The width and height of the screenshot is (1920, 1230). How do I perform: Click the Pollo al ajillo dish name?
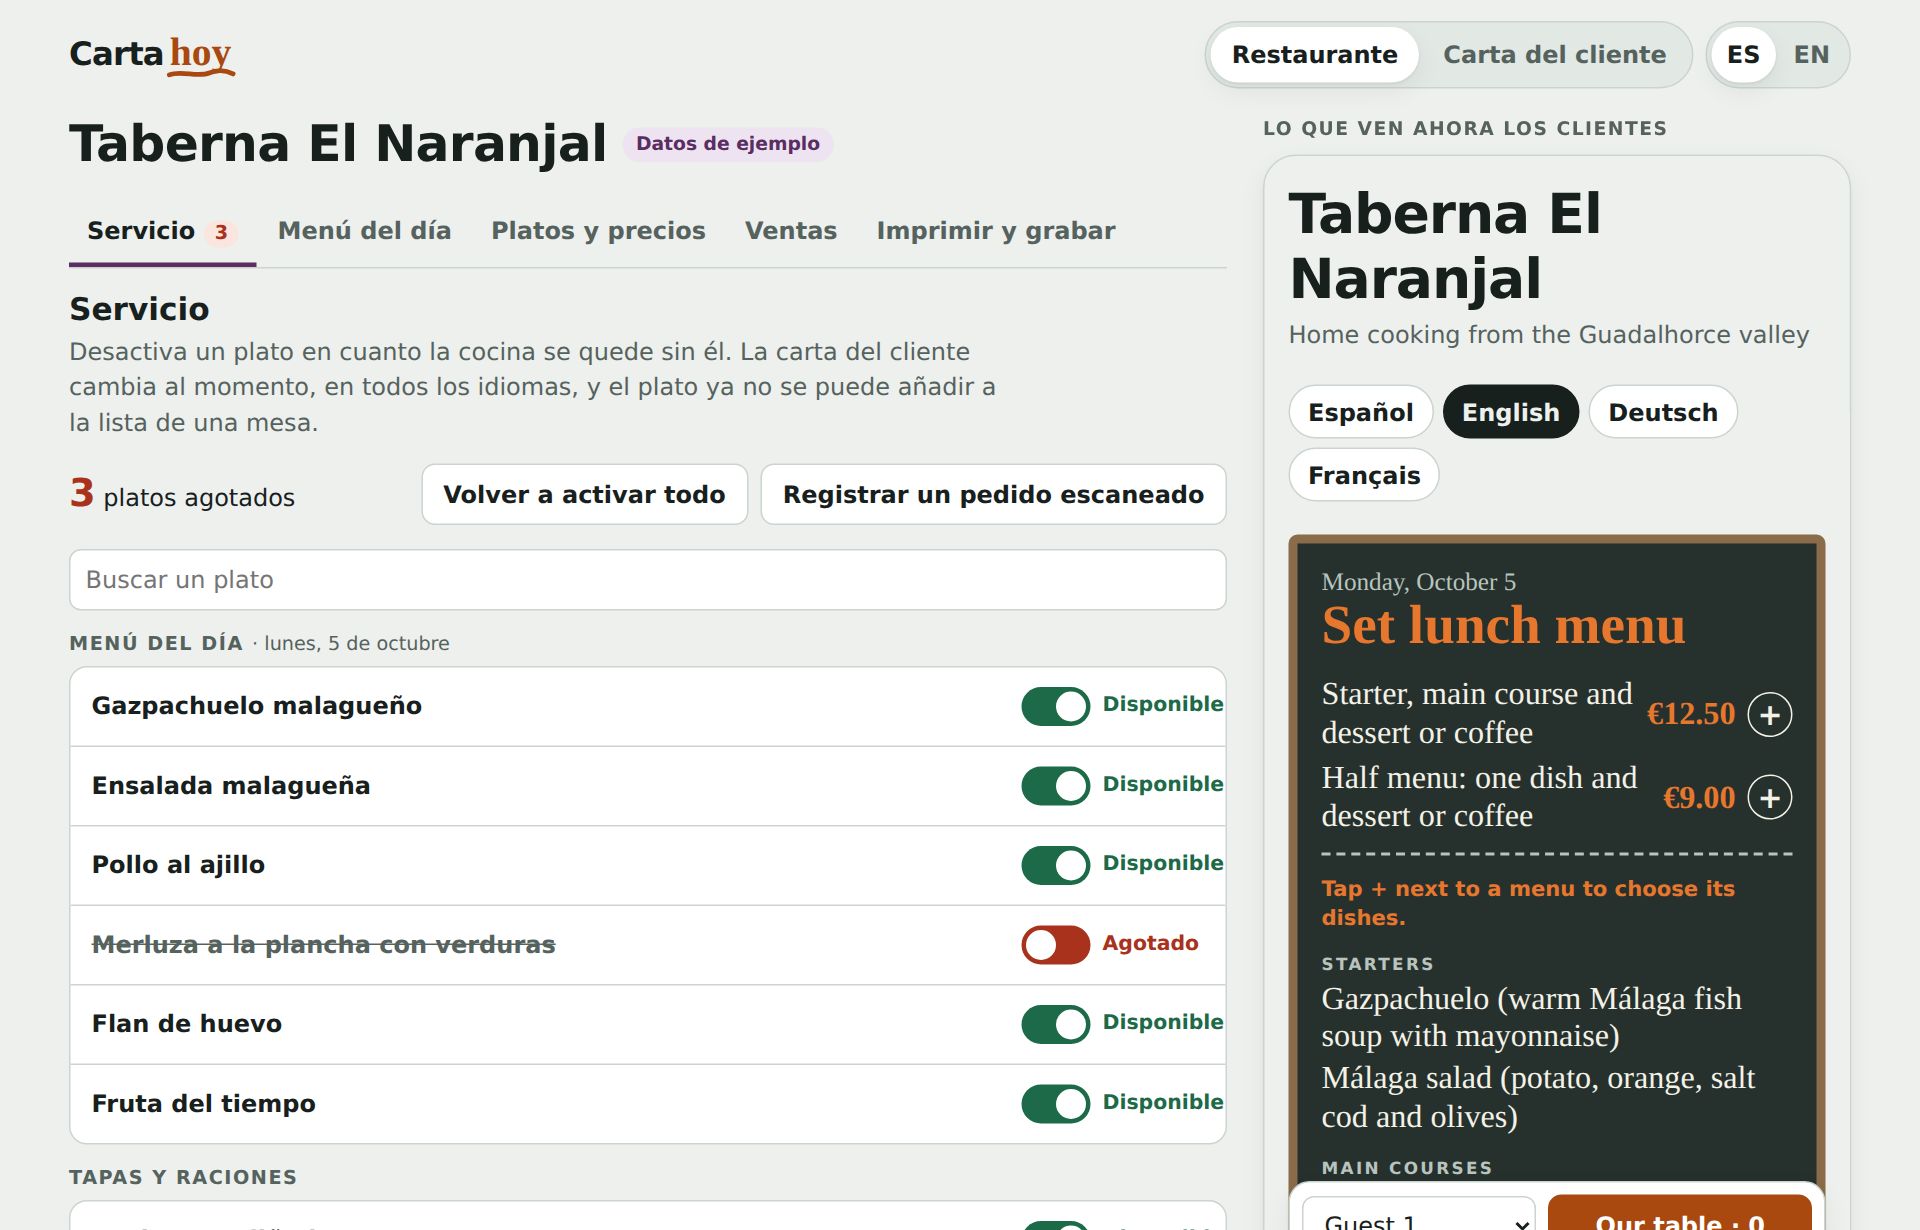tap(178, 865)
